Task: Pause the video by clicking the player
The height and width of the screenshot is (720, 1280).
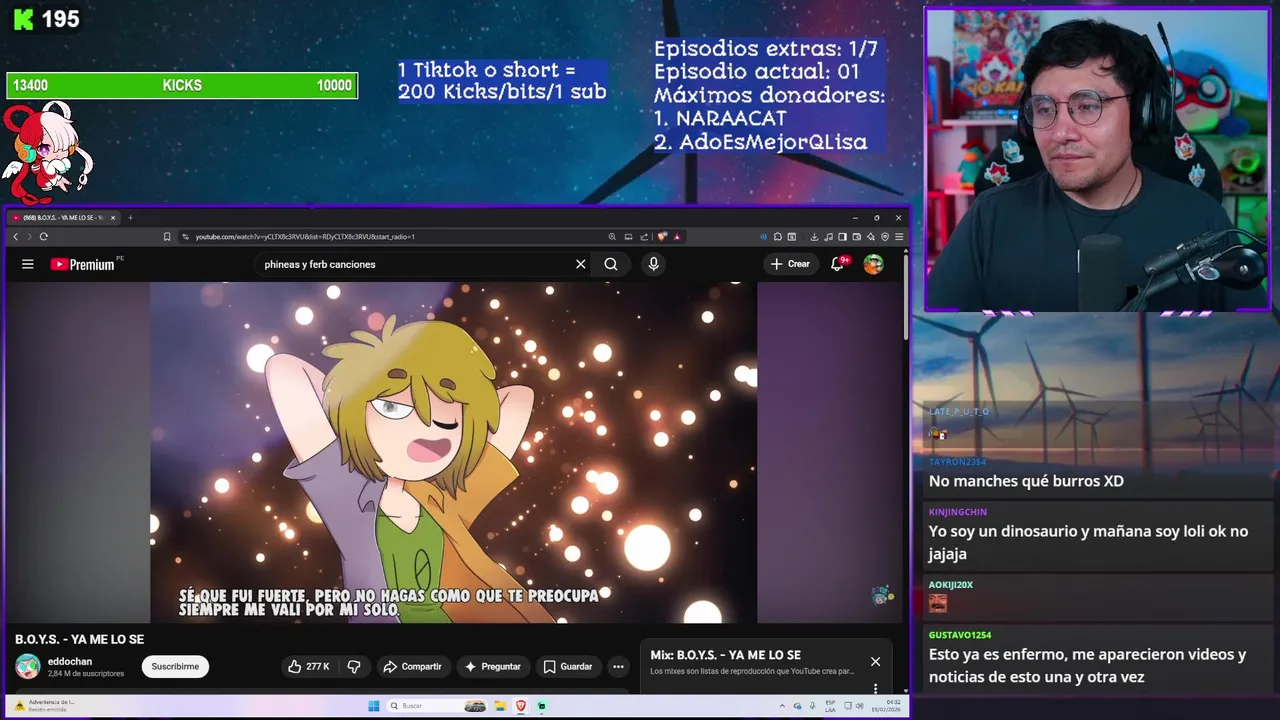Action: point(453,452)
